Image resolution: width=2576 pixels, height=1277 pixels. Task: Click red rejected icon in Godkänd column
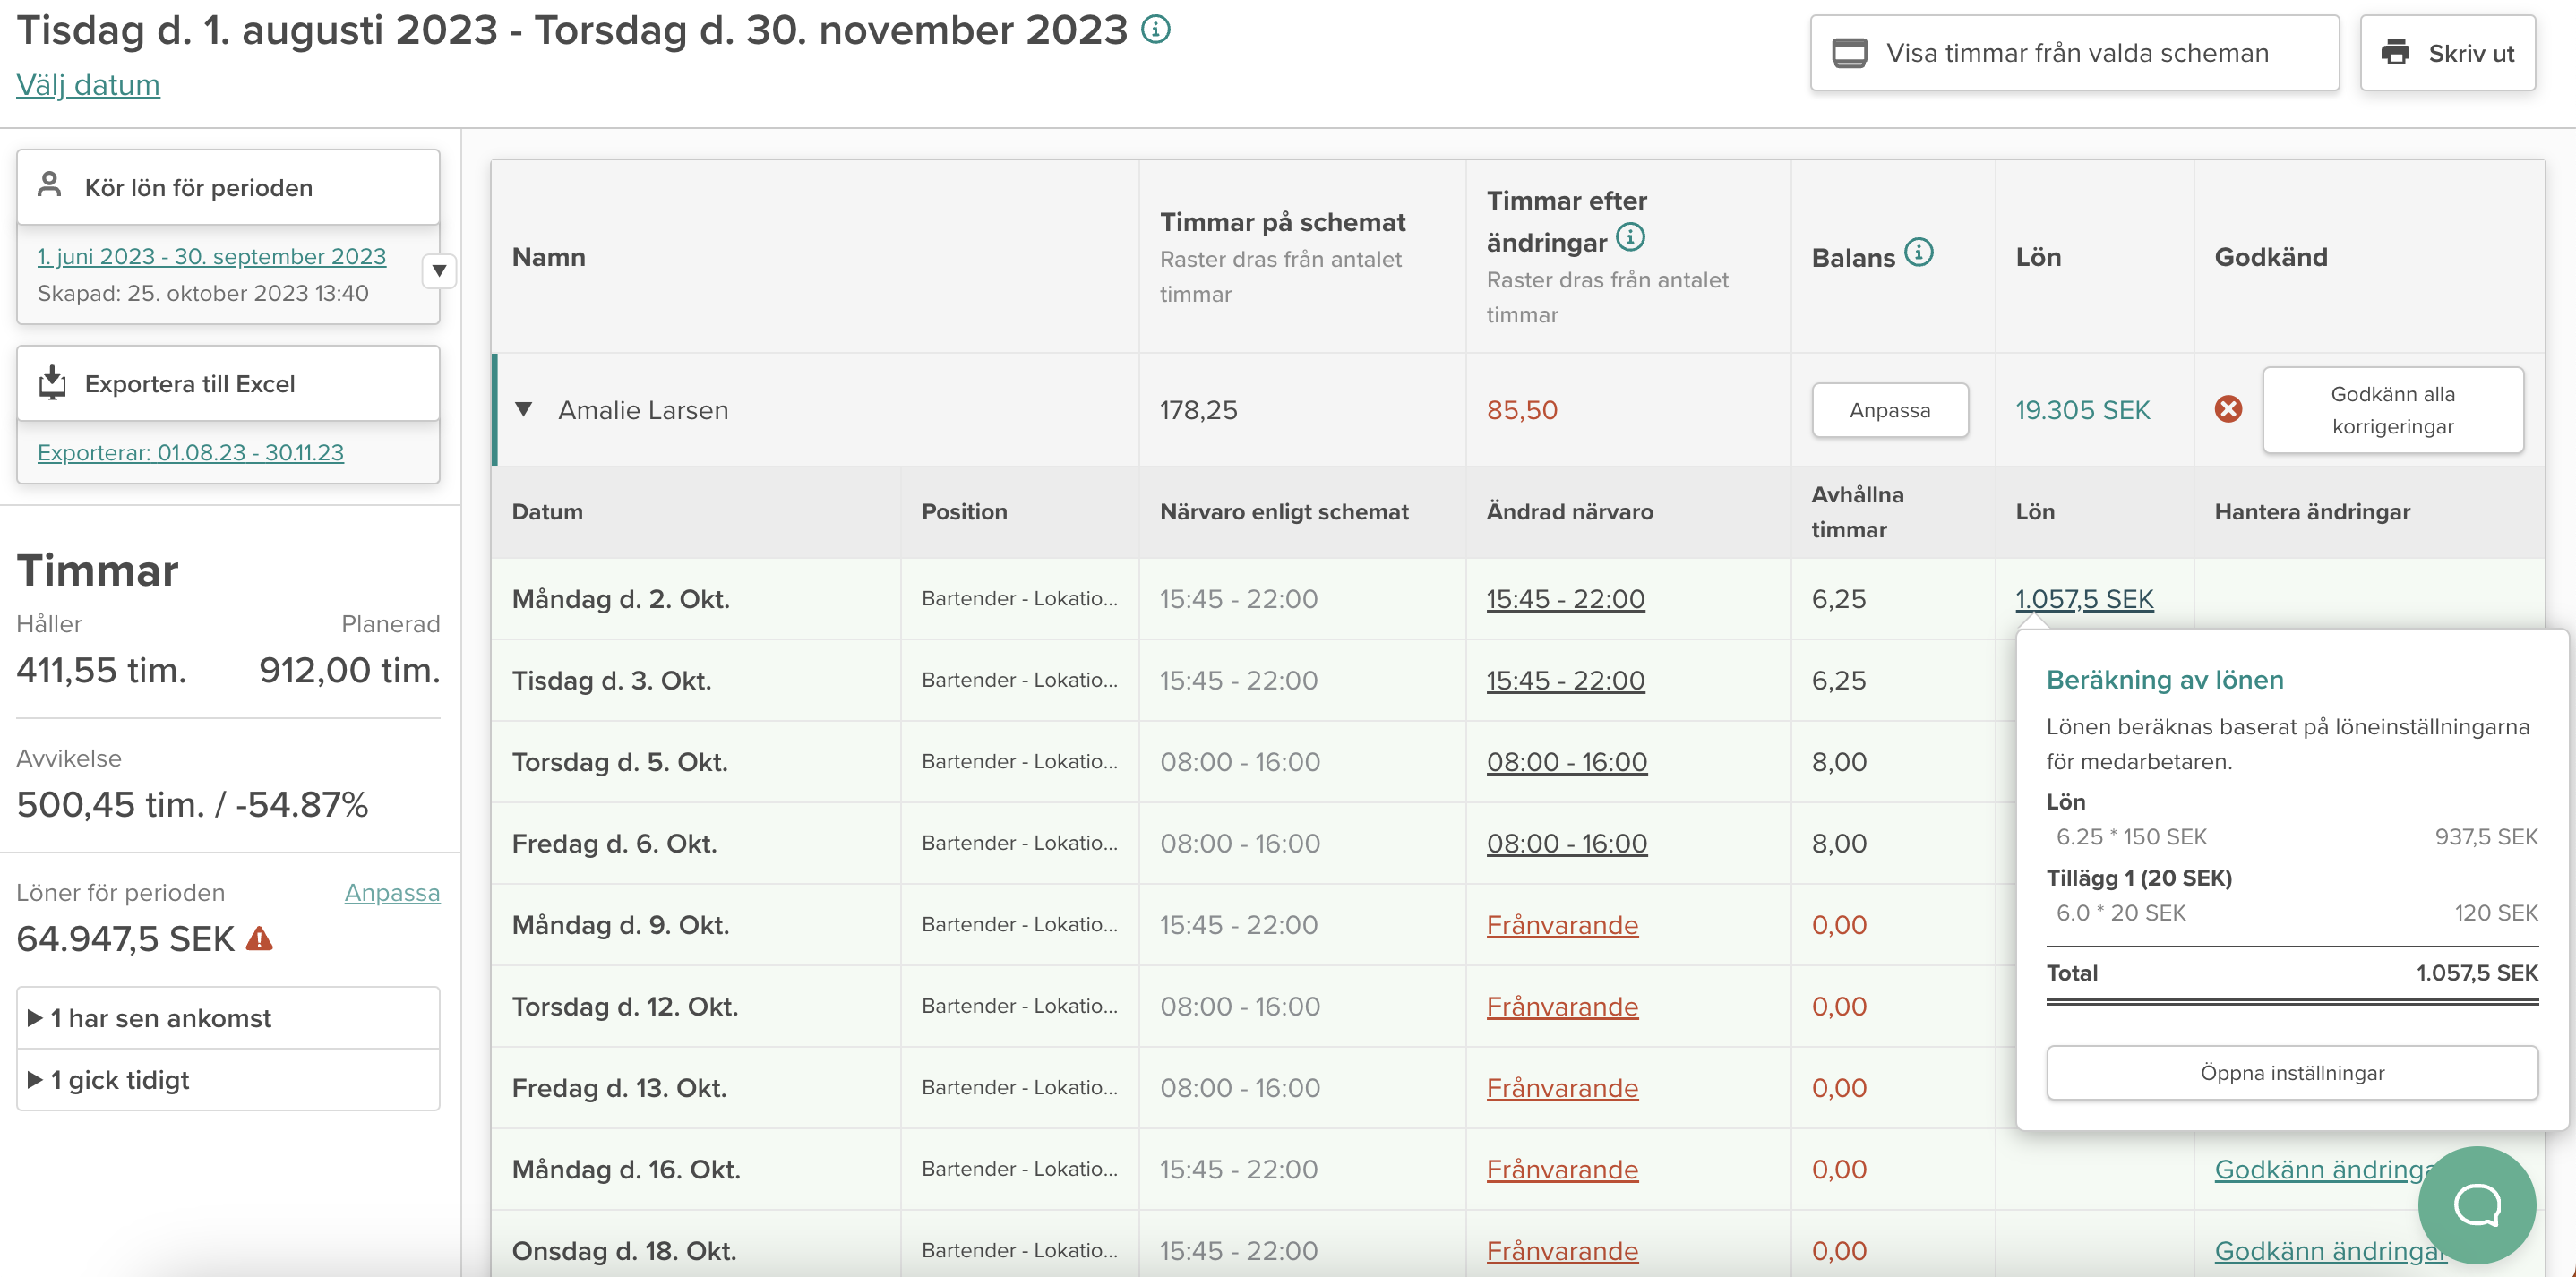[x=2228, y=409]
